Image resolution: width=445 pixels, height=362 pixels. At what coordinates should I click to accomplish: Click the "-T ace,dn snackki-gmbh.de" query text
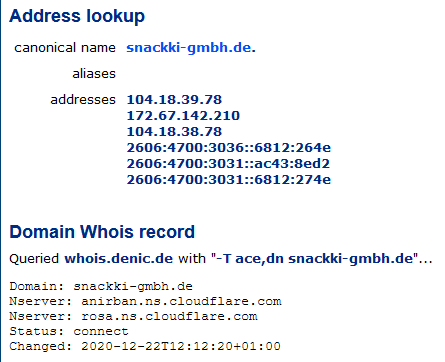point(316,259)
